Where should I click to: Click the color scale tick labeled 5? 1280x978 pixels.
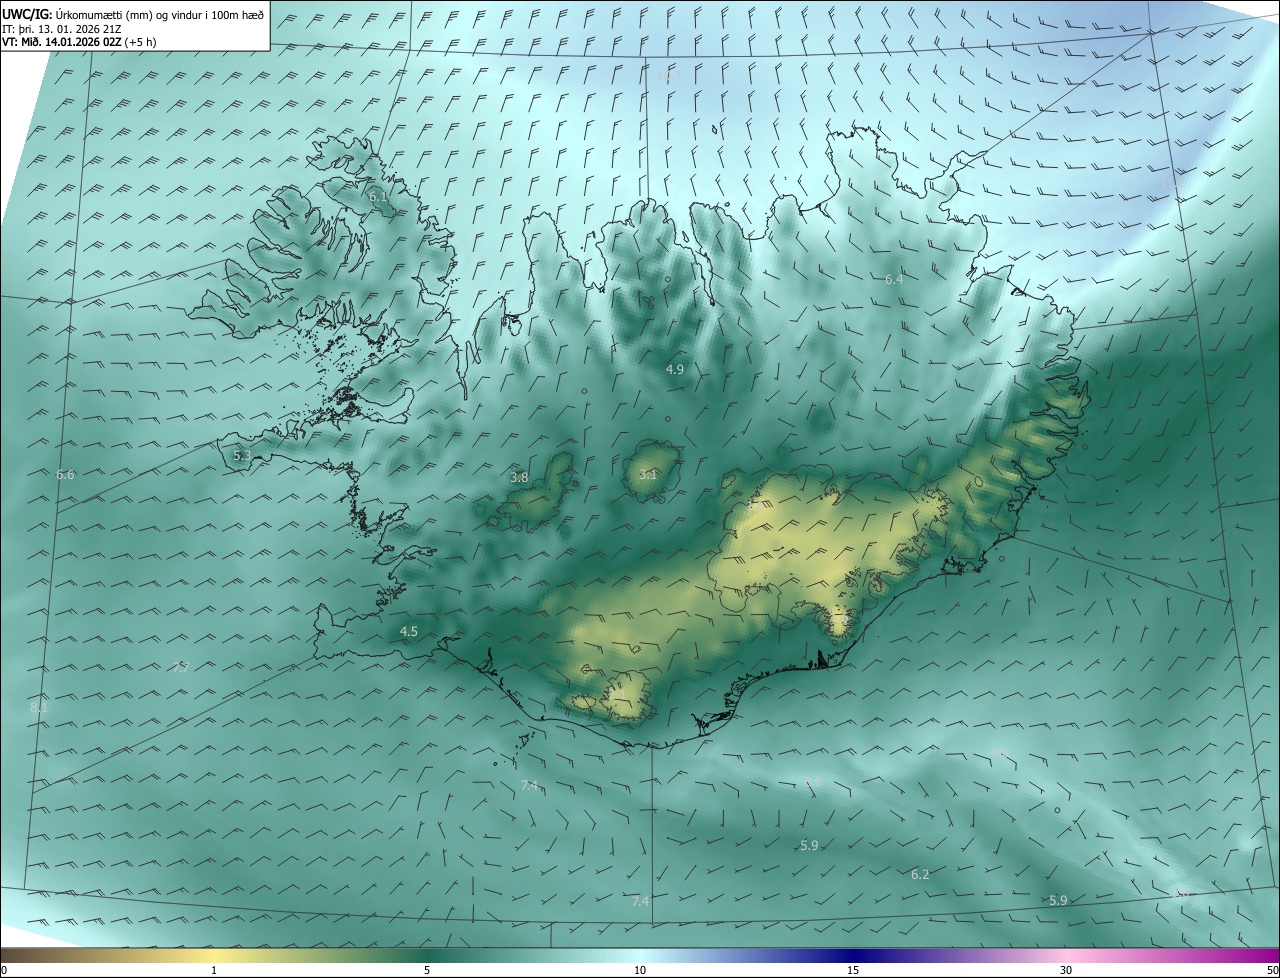(x=427, y=970)
